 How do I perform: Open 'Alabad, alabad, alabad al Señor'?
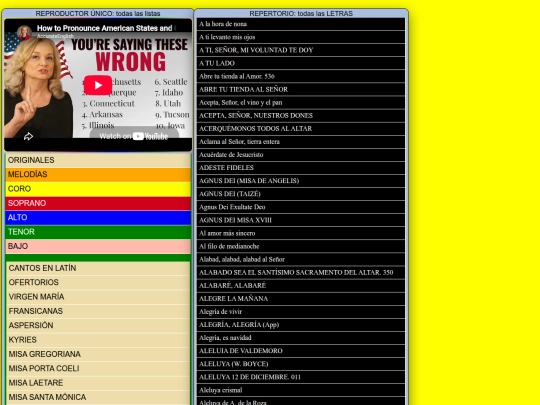pos(301,259)
